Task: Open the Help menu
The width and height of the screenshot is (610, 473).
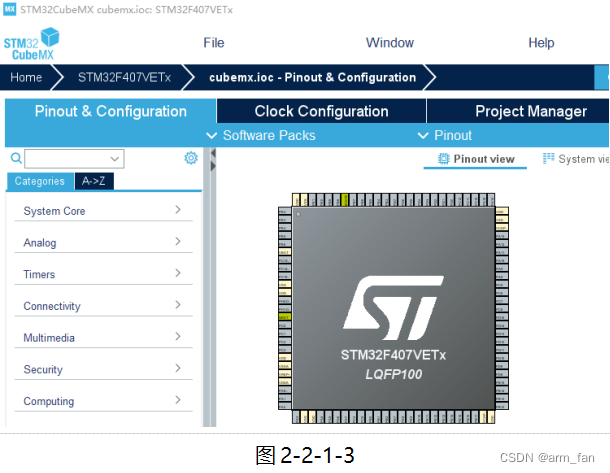Action: coord(541,42)
